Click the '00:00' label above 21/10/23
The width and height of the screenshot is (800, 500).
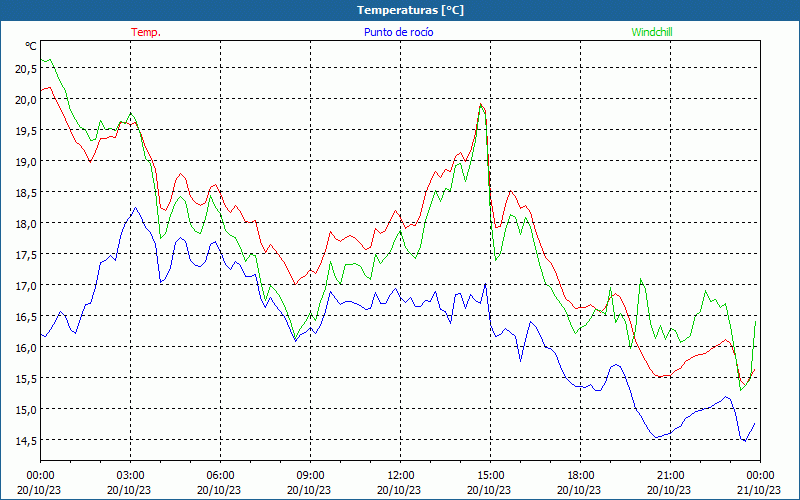click(x=760, y=475)
